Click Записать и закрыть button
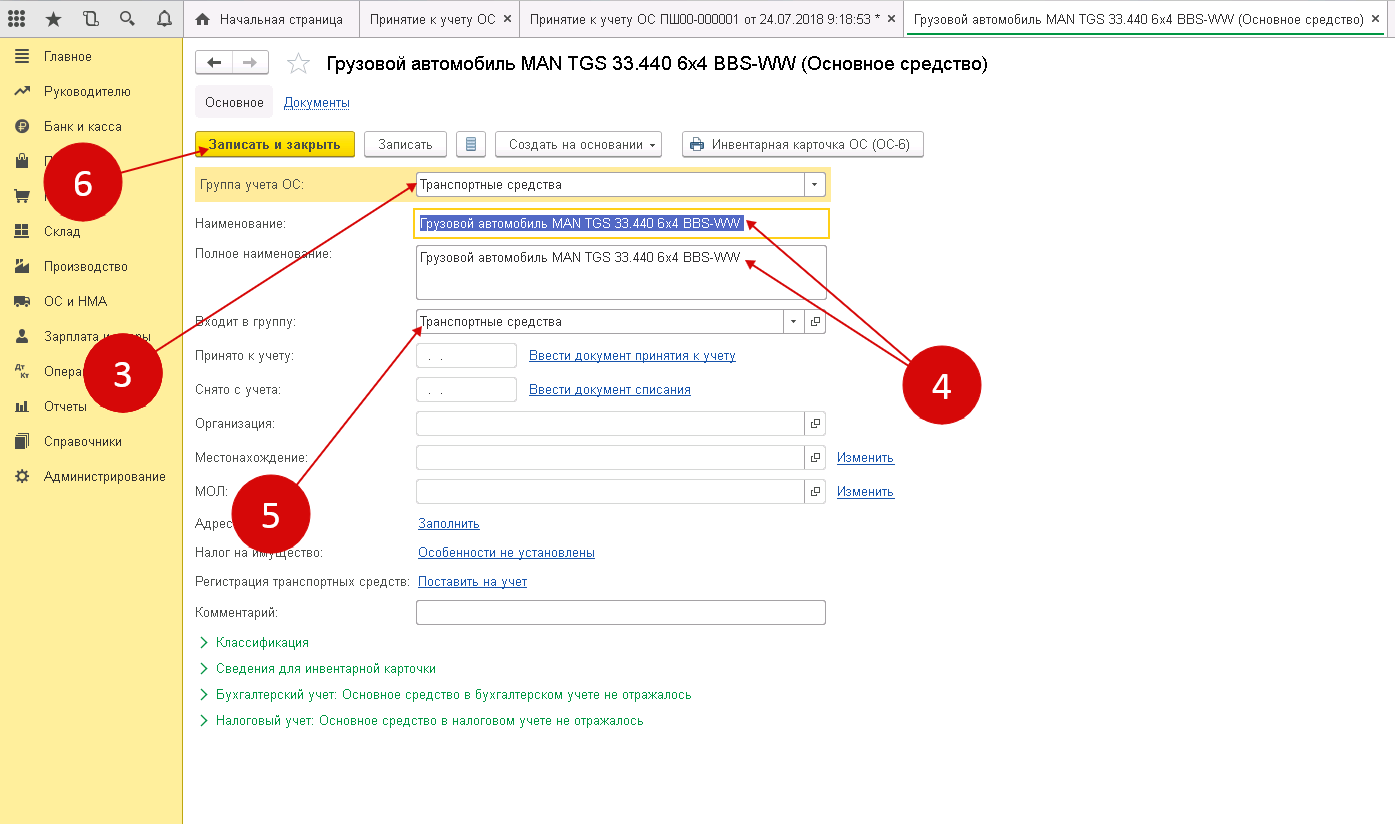The width and height of the screenshot is (1395, 824). (275, 144)
